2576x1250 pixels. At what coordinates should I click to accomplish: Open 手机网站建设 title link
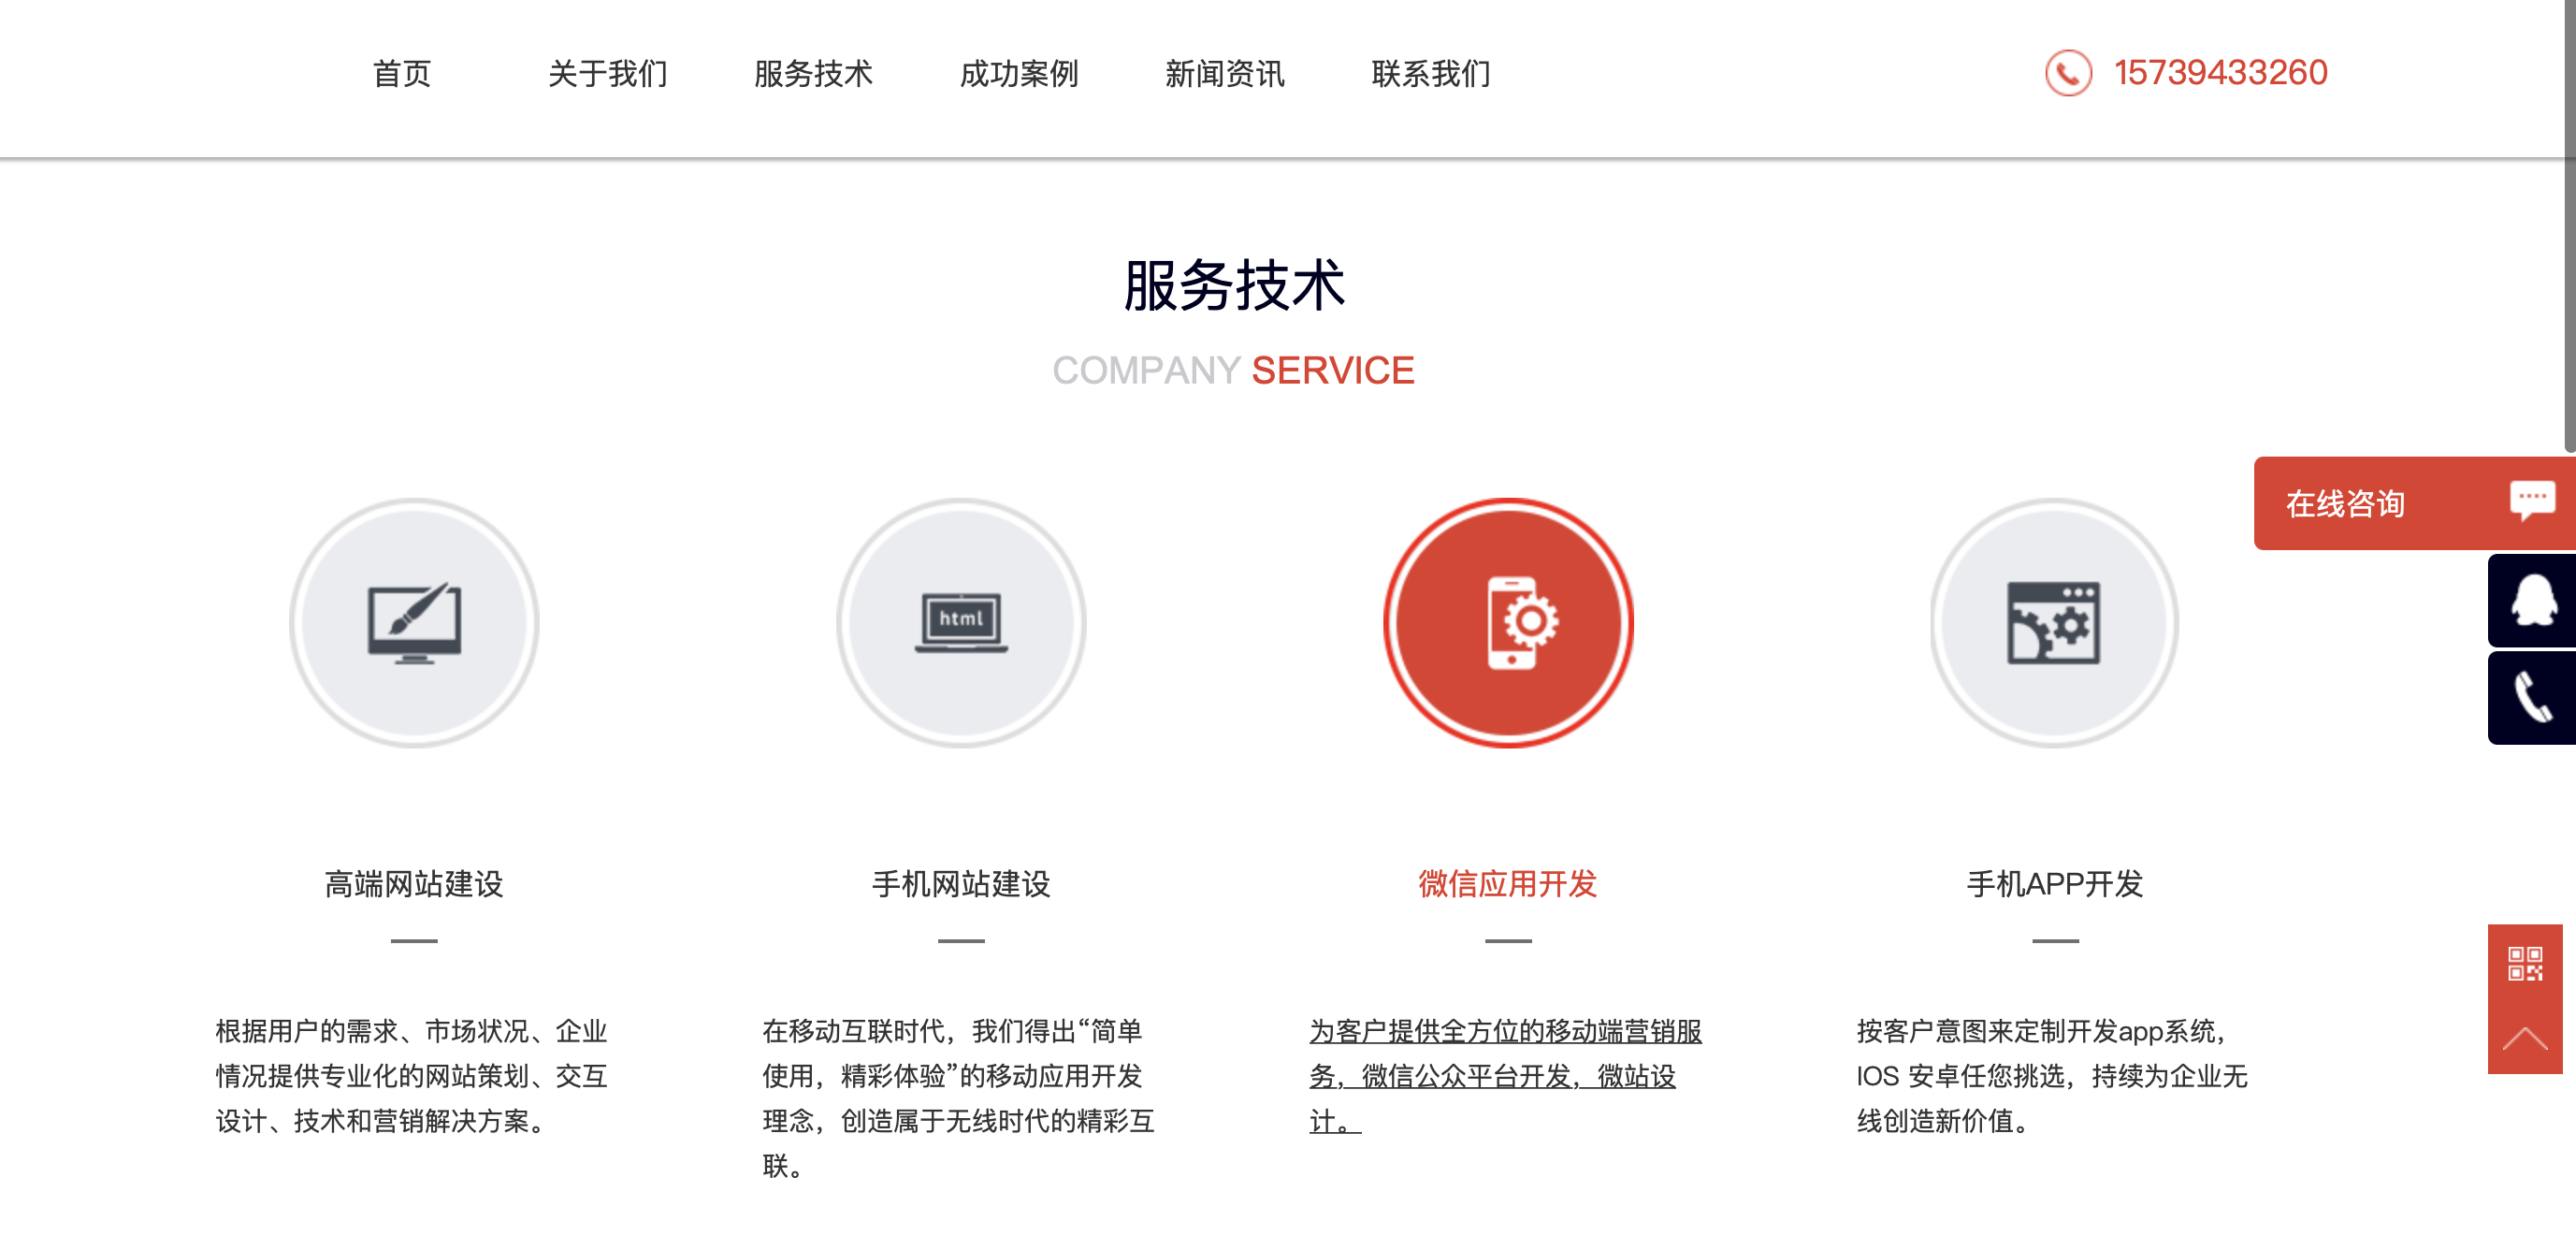click(x=961, y=884)
